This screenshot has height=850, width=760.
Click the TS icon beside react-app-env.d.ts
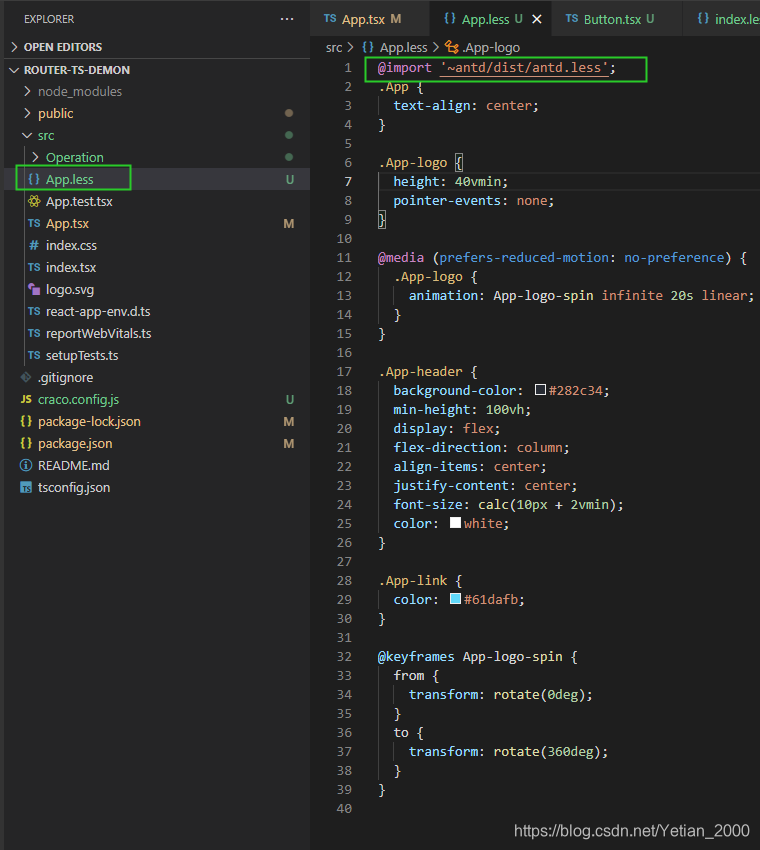[34, 312]
